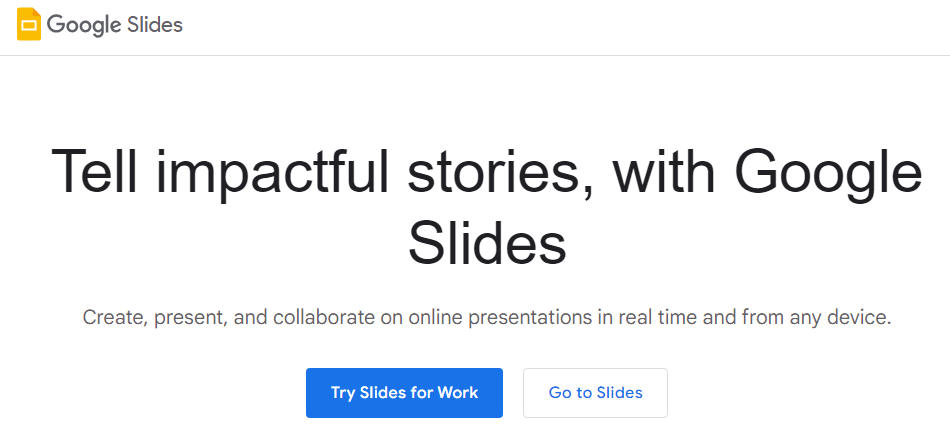Click the word "Go" on the outlined button
Viewport: 950px width, 435px height.
pos(560,393)
